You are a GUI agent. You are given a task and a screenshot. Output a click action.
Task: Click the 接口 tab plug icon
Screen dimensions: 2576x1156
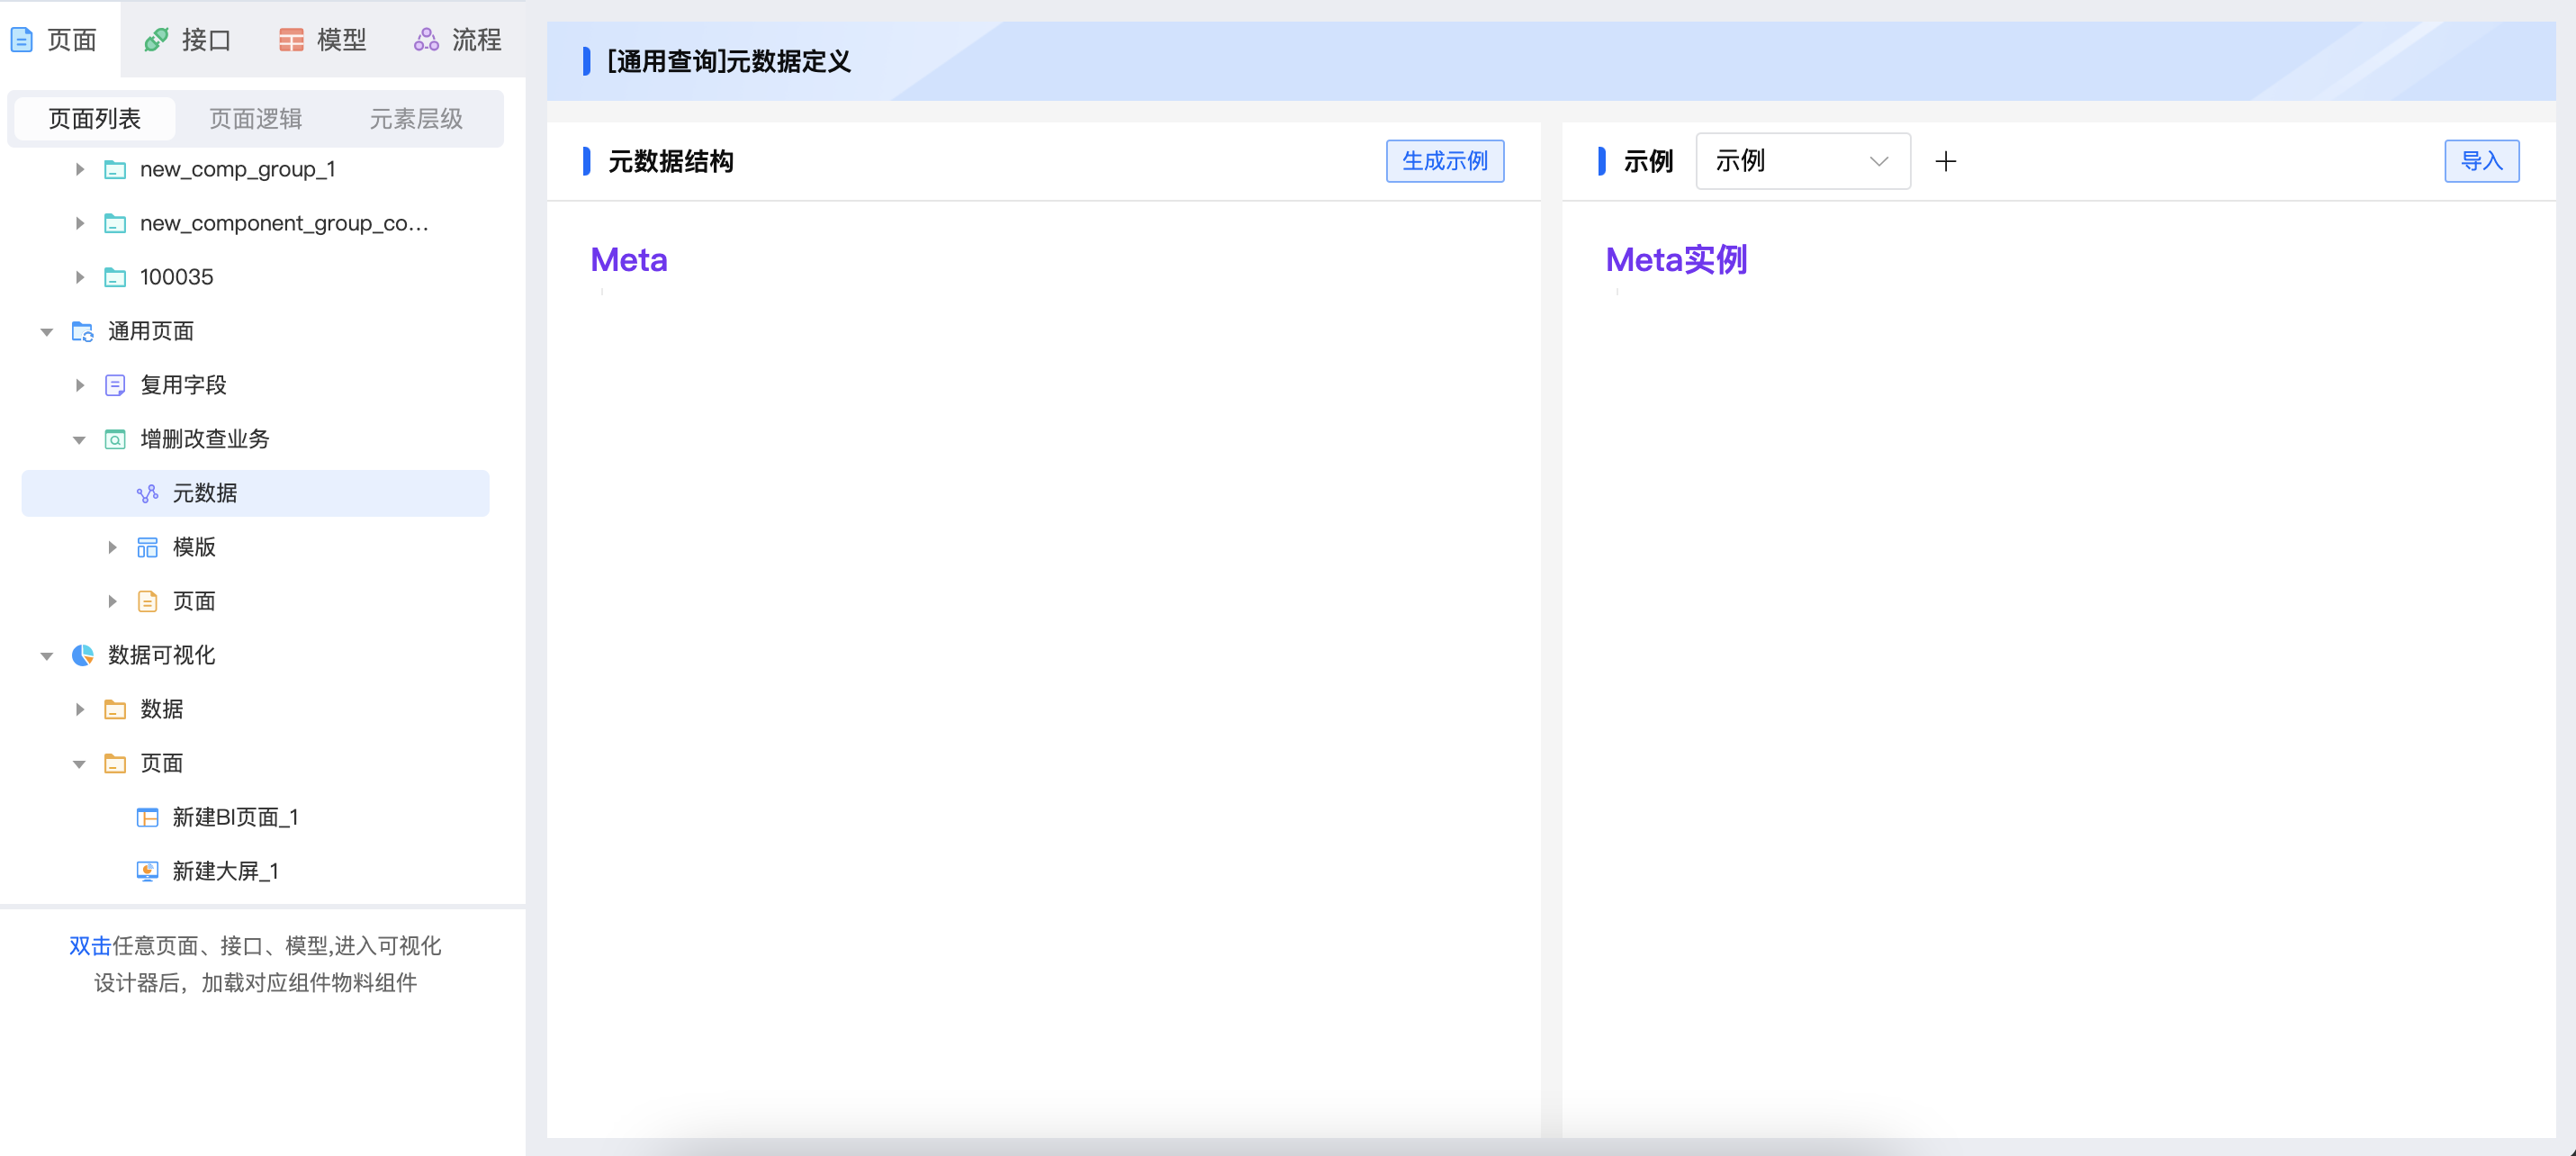[156, 40]
